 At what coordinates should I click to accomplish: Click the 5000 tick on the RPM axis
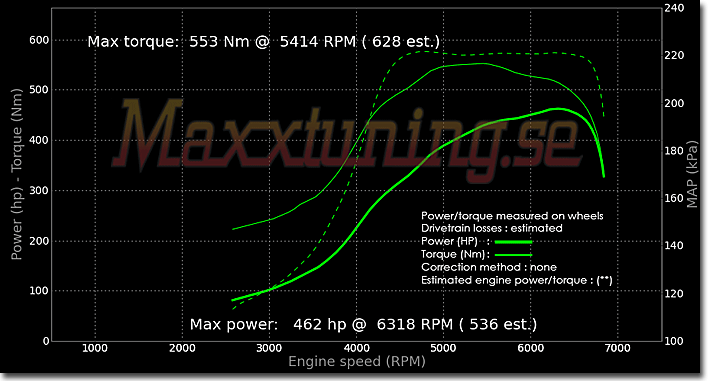pyautogui.click(x=443, y=348)
